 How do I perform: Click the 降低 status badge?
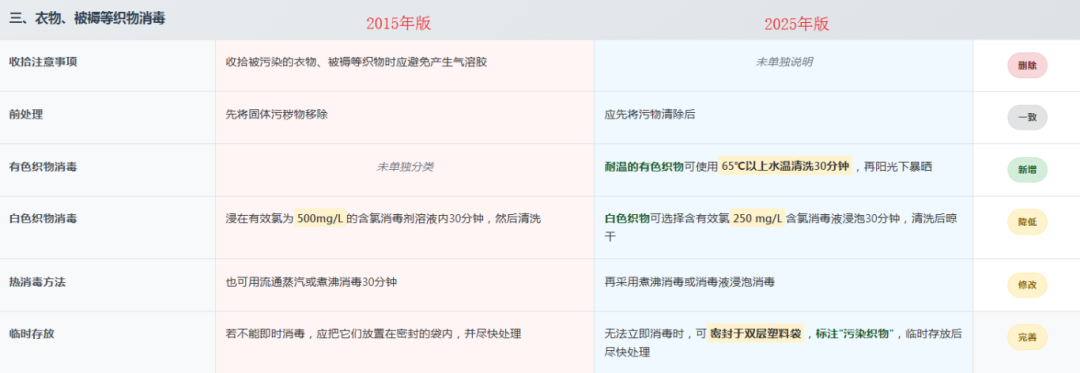pyautogui.click(x=1027, y=222)
